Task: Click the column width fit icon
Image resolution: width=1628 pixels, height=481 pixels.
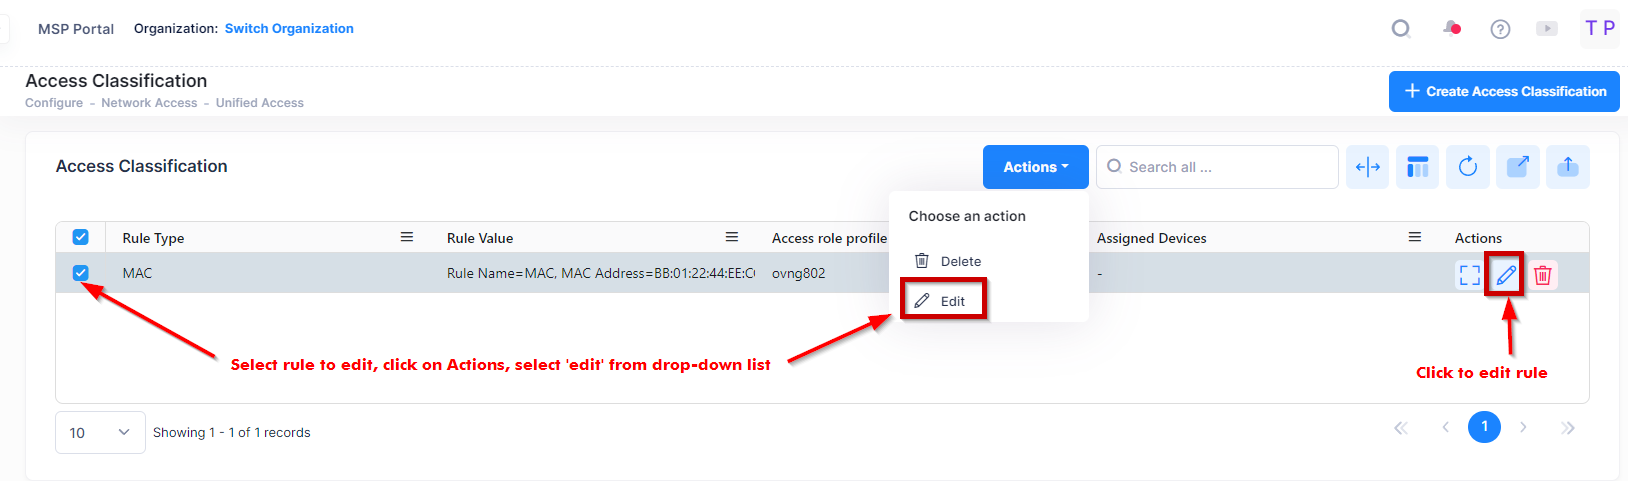Action: 1368,167
